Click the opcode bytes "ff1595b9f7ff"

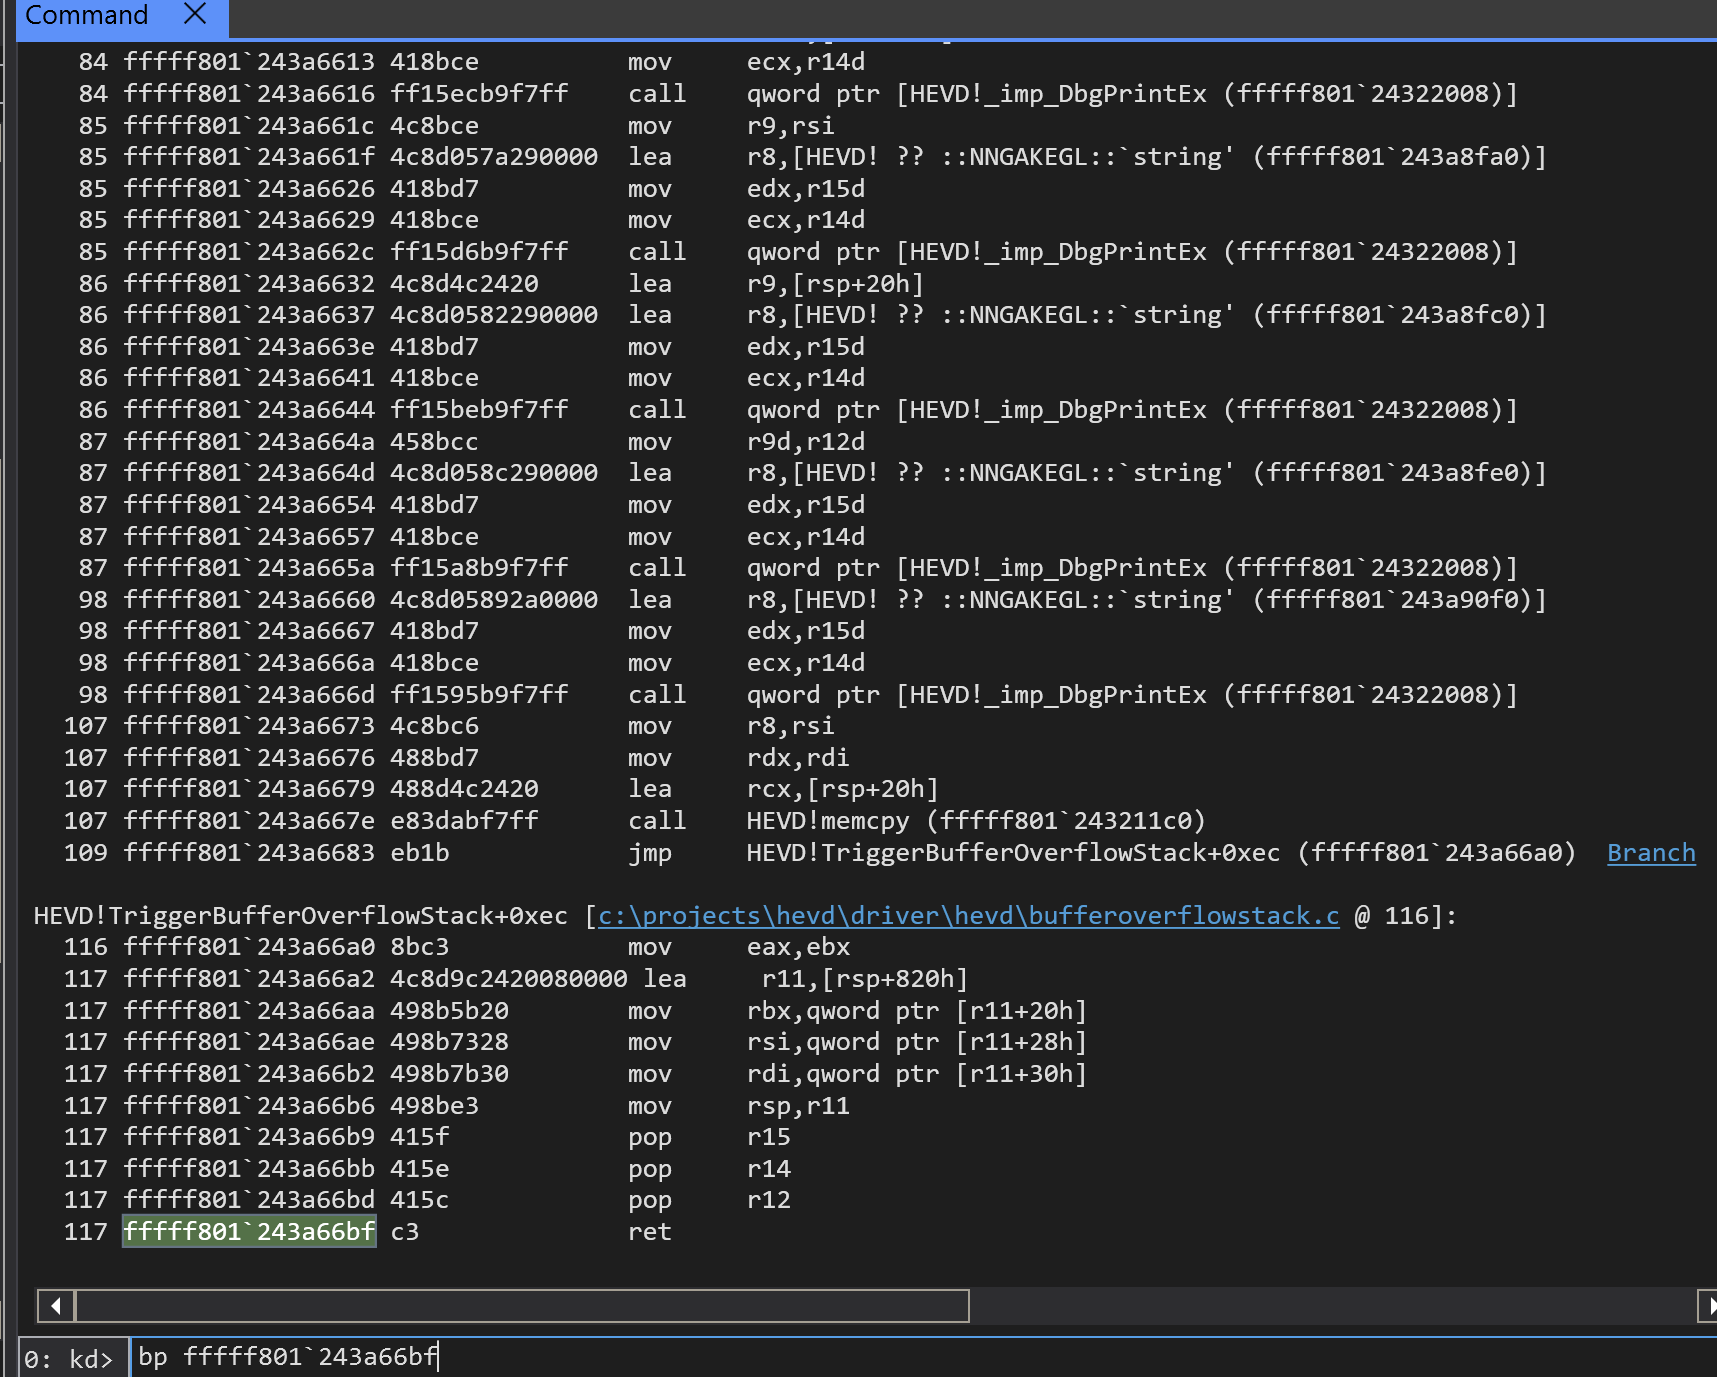tap(479, 695)
